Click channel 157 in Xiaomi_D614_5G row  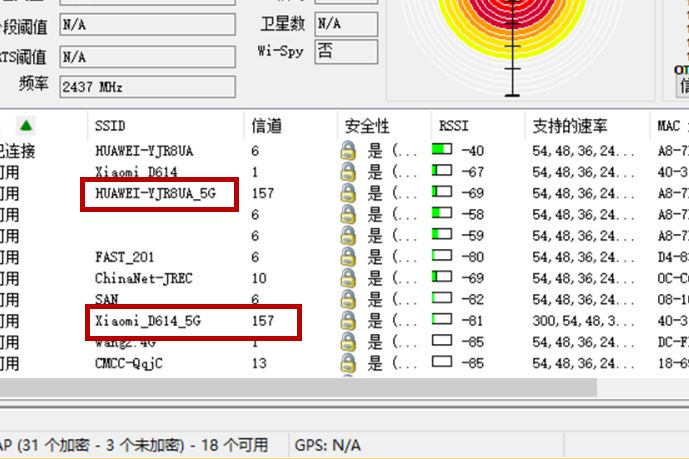tap(263, 321)
